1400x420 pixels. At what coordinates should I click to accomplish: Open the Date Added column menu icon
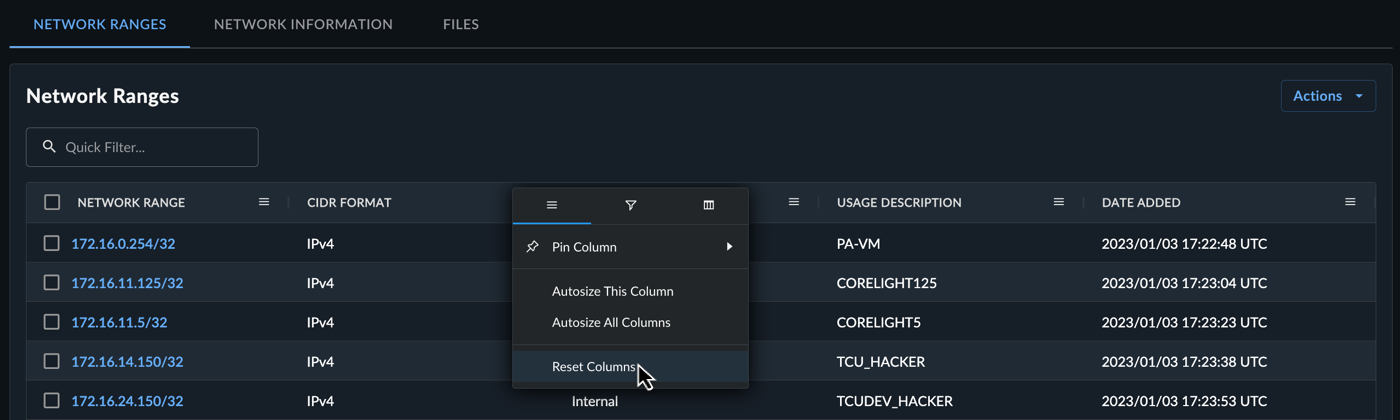click(x=1350, y=202)
